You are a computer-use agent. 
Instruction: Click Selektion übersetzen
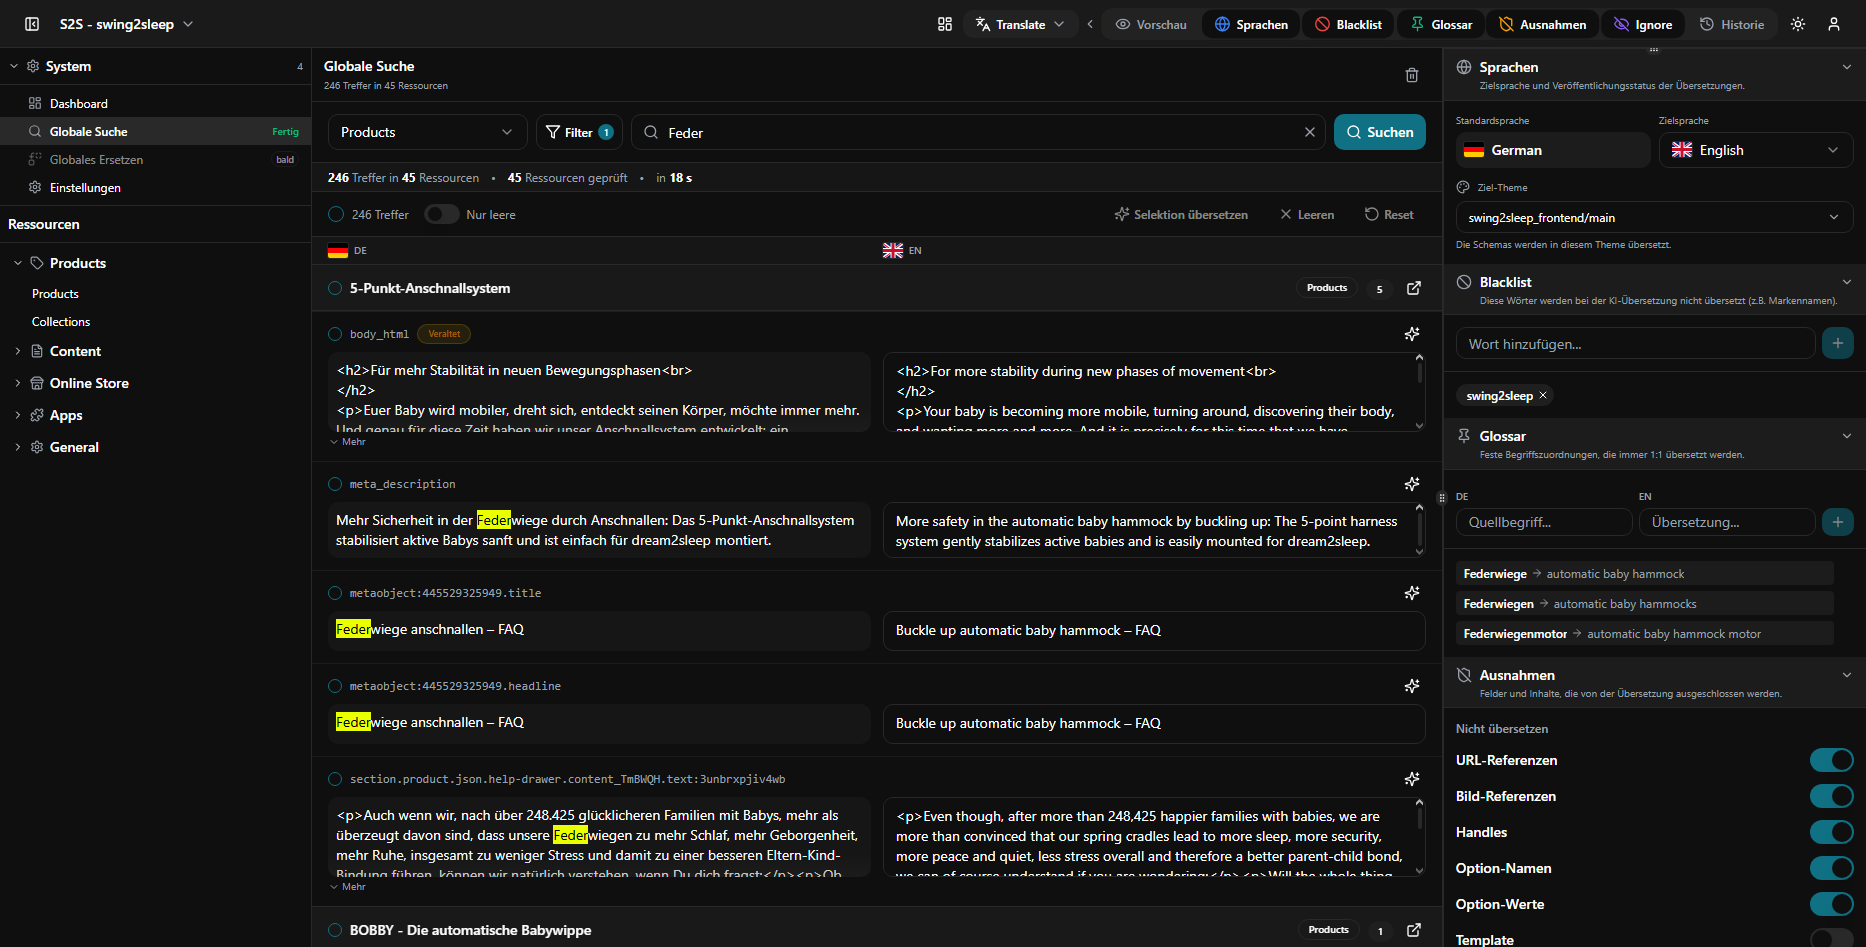tap(1181, 214)
